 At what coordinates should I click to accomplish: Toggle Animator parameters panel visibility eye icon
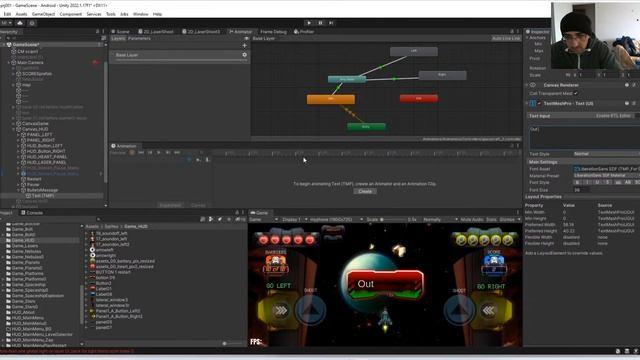point(246,38)
